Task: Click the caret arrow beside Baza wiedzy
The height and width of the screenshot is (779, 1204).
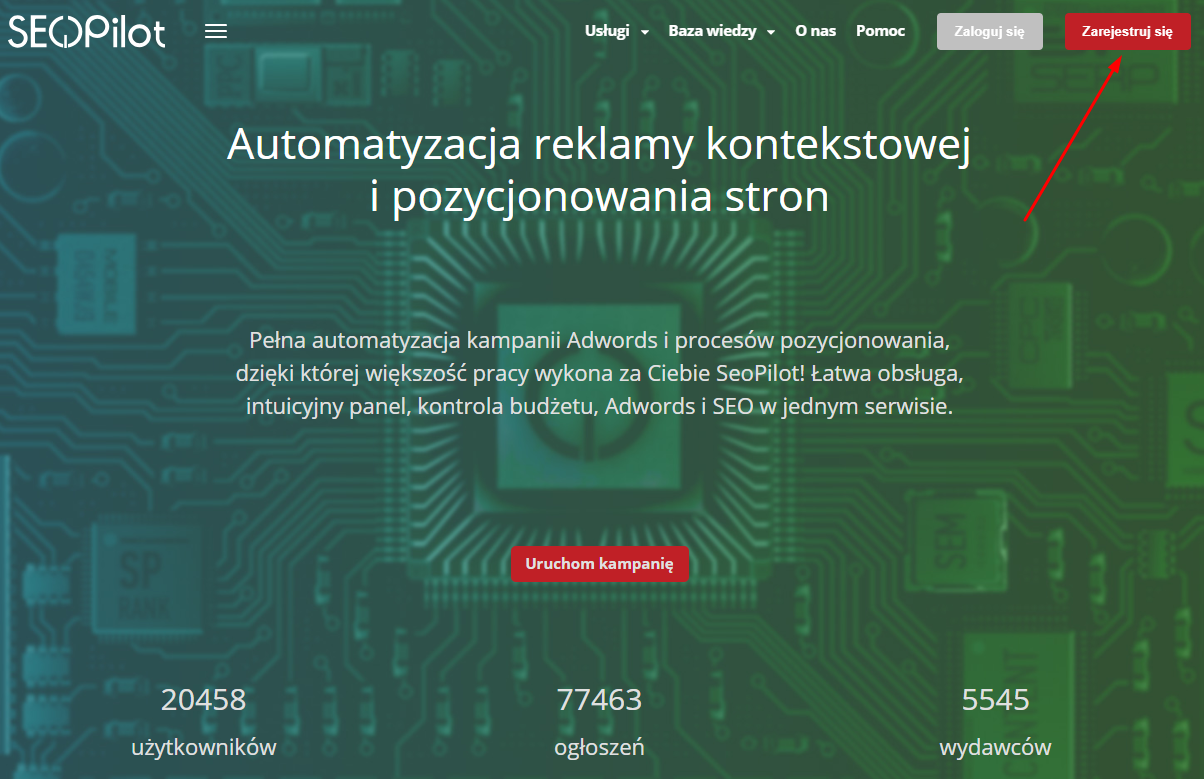Action: pyautogui.click(x=771, y=32)
